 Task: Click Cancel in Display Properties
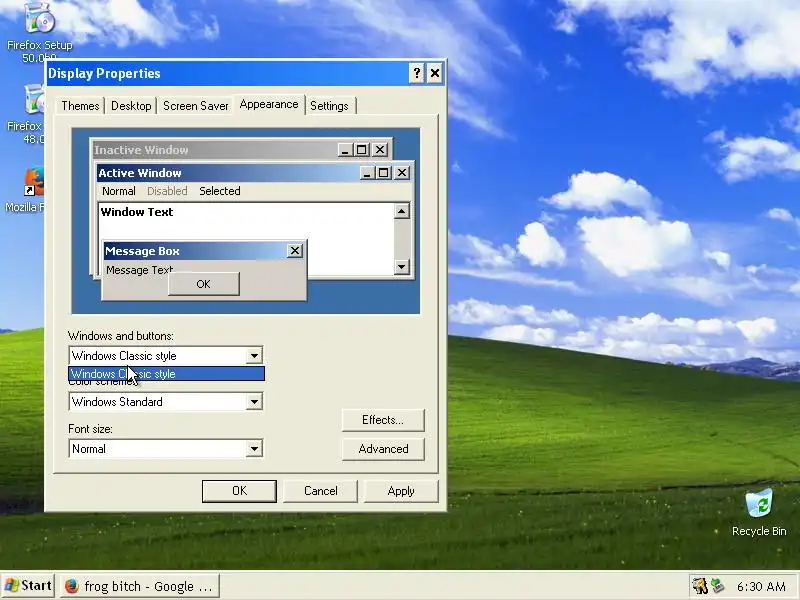click(x=320, y=491)
